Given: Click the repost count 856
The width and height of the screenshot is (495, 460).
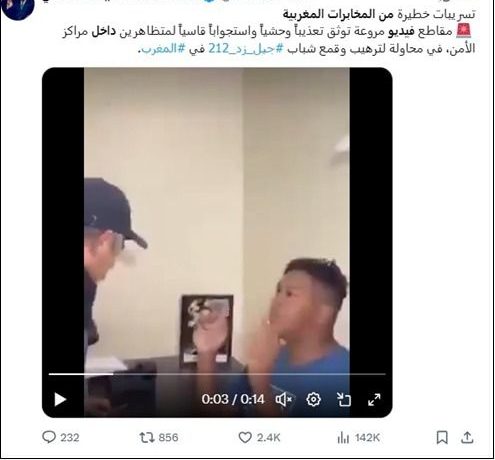Looking at the screenshot, I should click(x=168, y=437).
